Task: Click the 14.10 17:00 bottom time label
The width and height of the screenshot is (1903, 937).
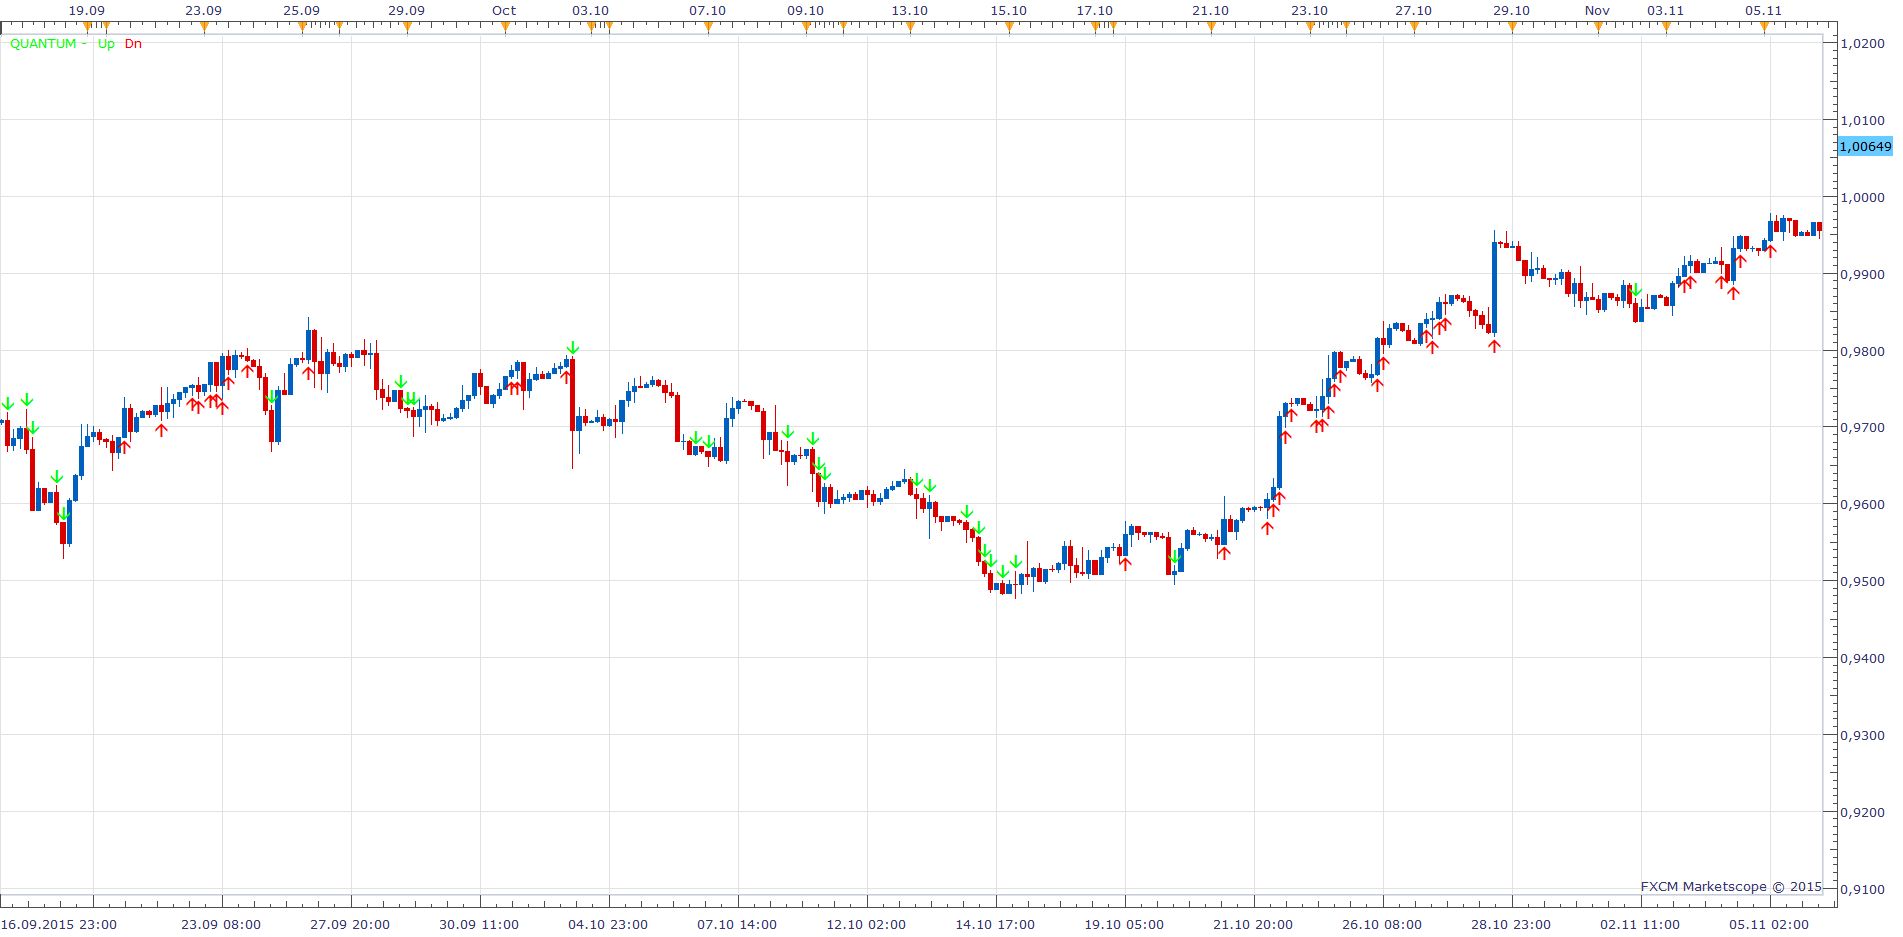Action: click(995, 924)
